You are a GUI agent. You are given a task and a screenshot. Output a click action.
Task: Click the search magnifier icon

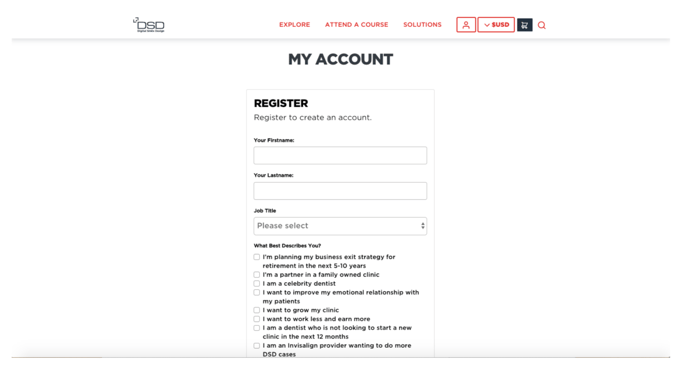542,25
